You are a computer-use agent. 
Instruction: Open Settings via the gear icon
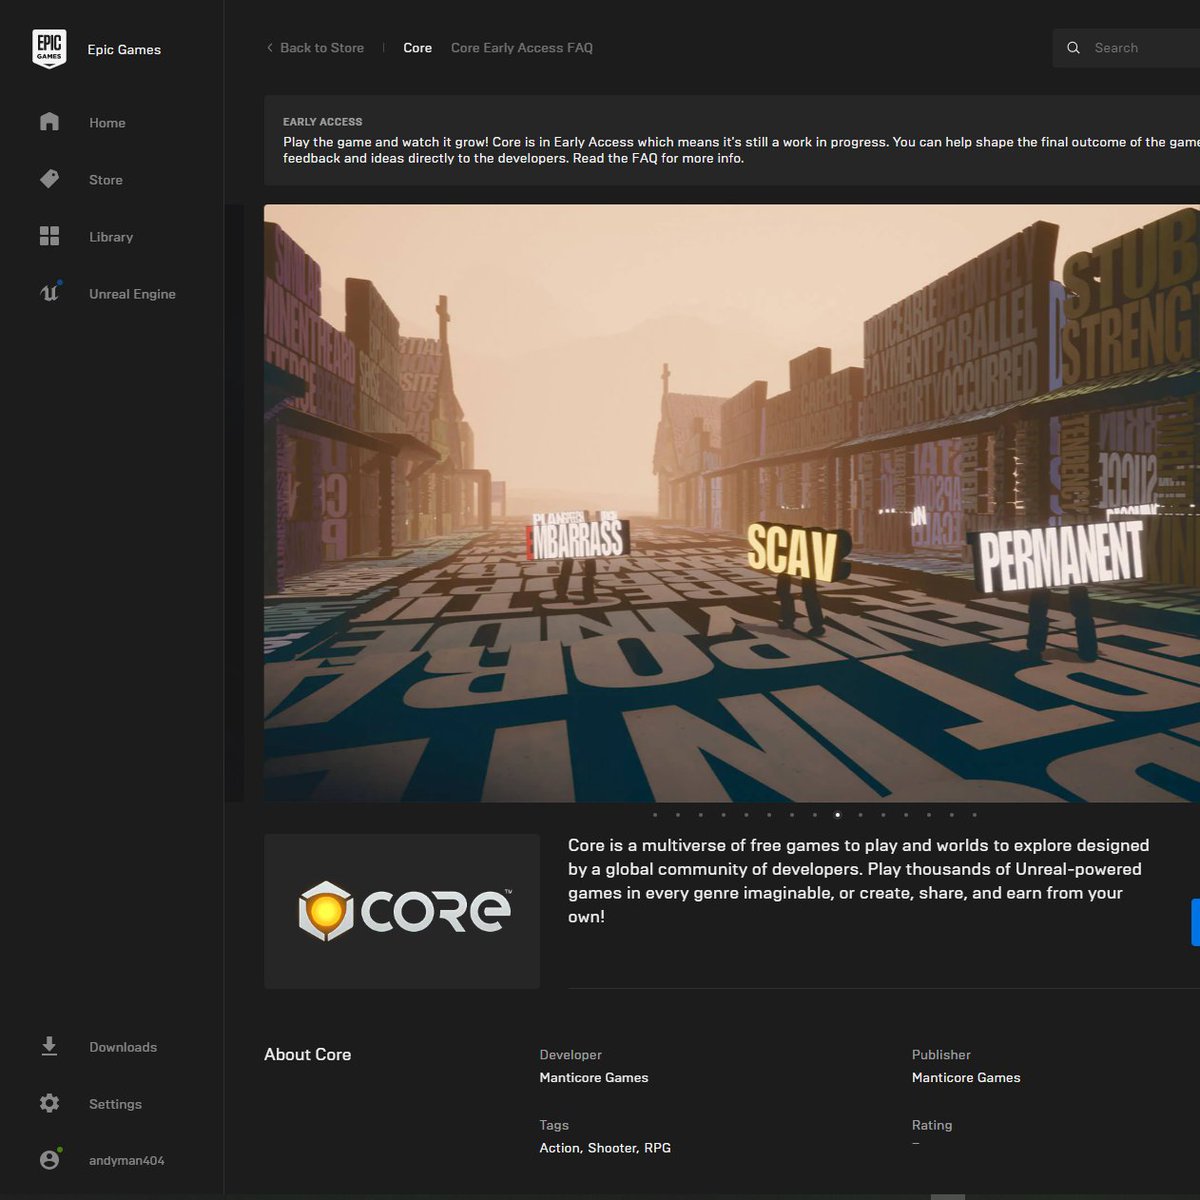[x=49, y=1103]
